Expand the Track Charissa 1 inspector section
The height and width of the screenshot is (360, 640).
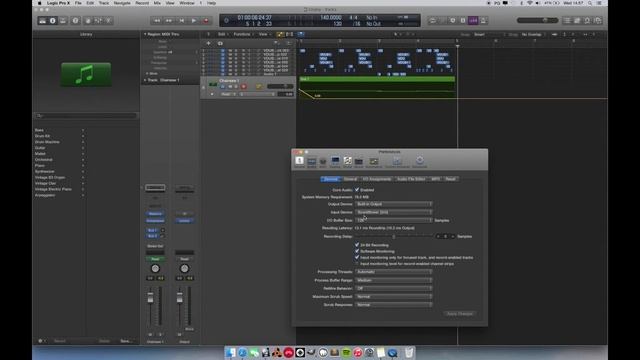click(x=145, y=80)
